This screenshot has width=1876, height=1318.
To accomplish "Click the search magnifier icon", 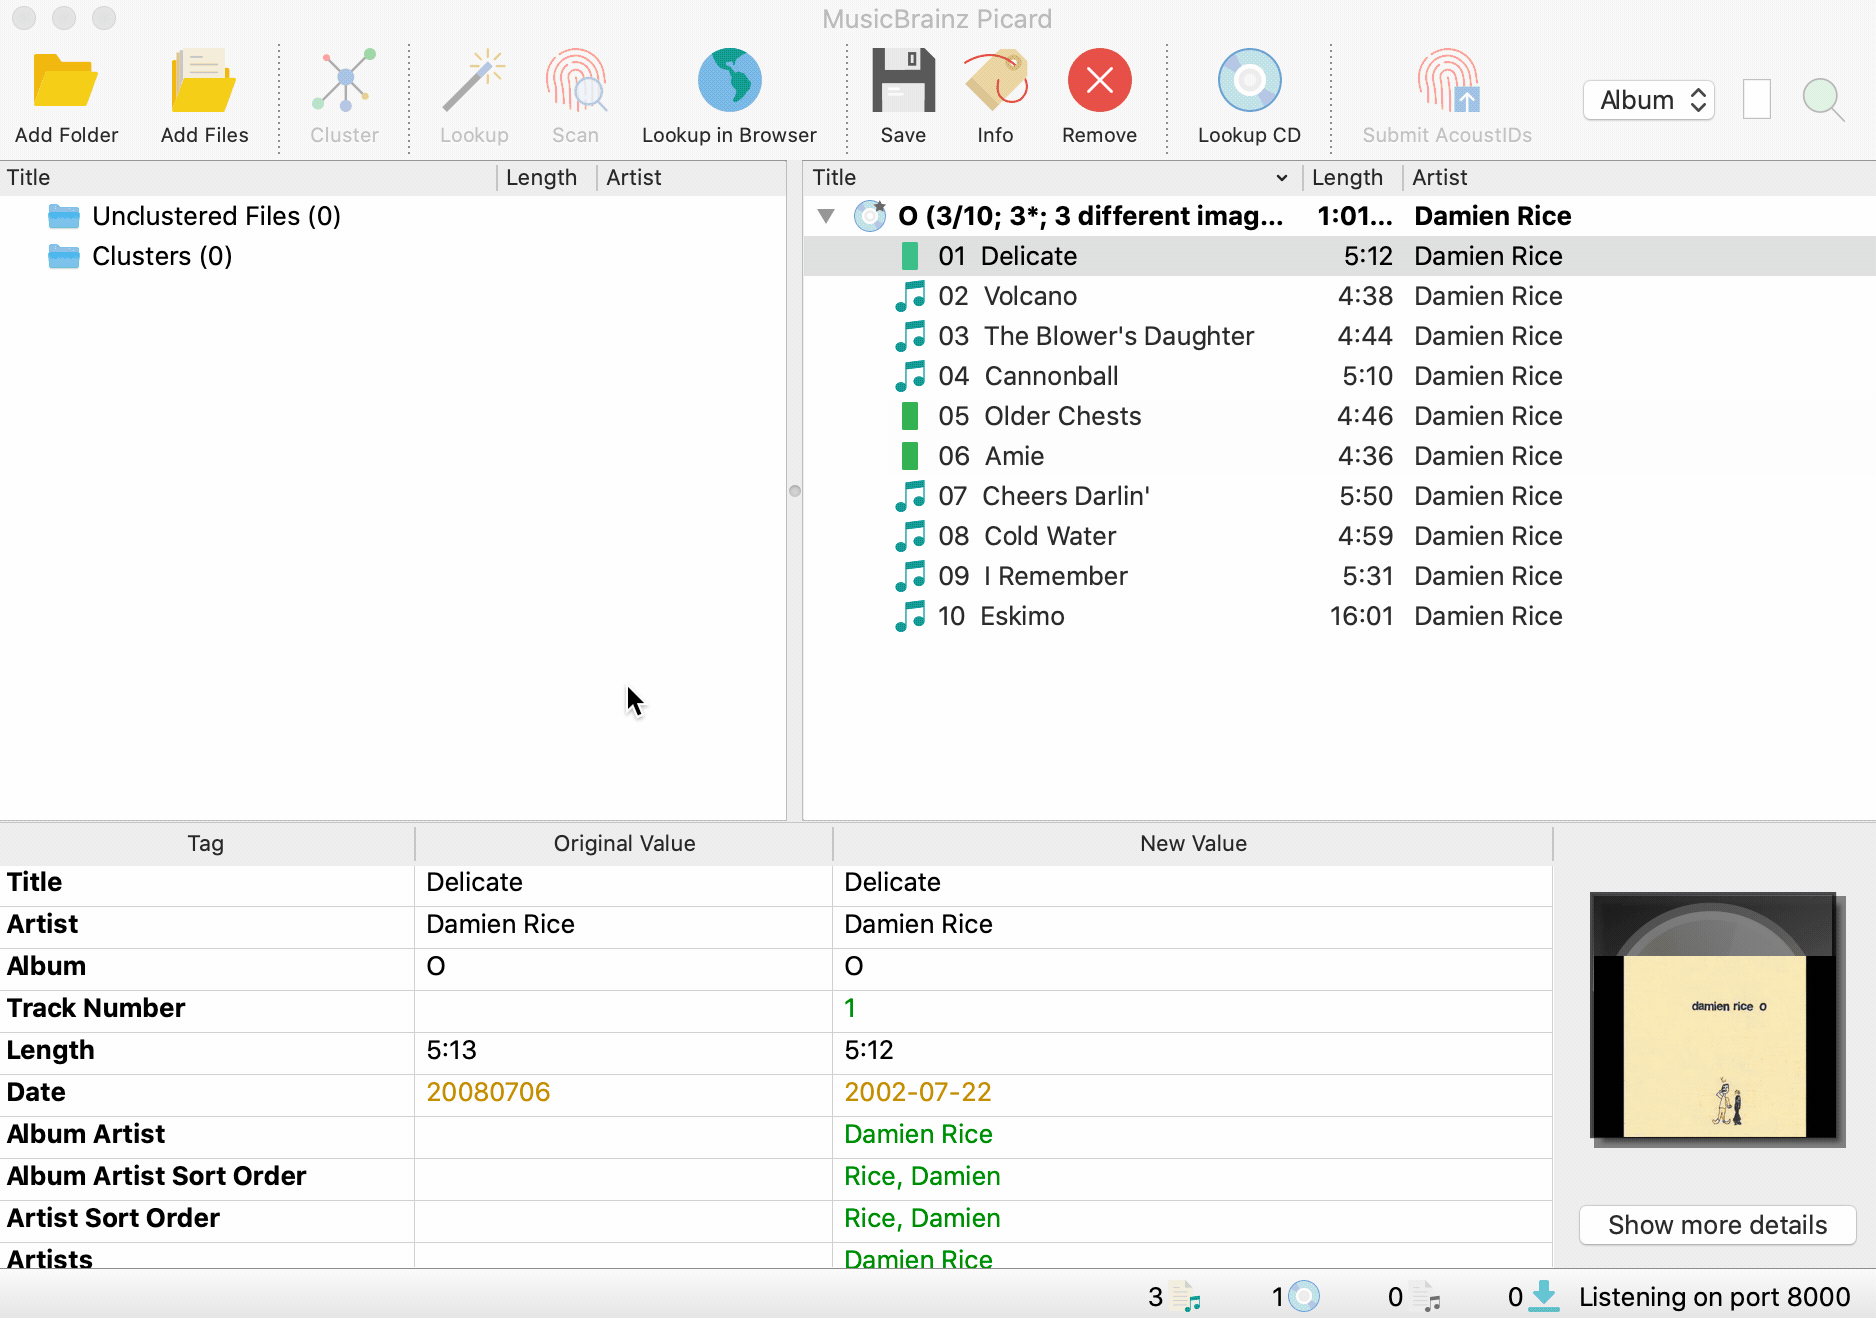I will [1822, 100].
